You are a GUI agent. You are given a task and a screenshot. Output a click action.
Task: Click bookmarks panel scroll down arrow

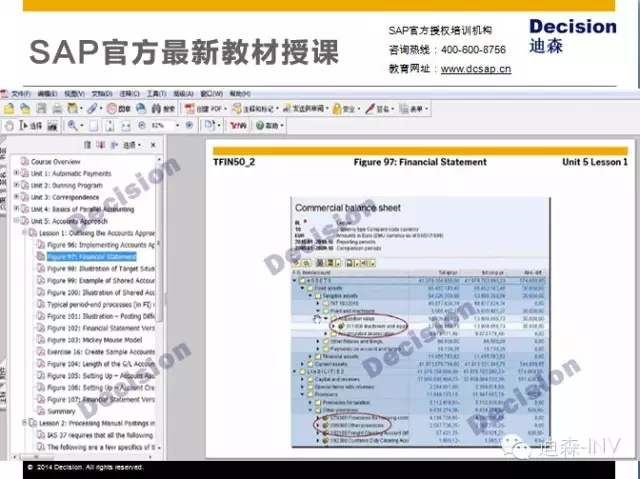(x=159, y=448)
